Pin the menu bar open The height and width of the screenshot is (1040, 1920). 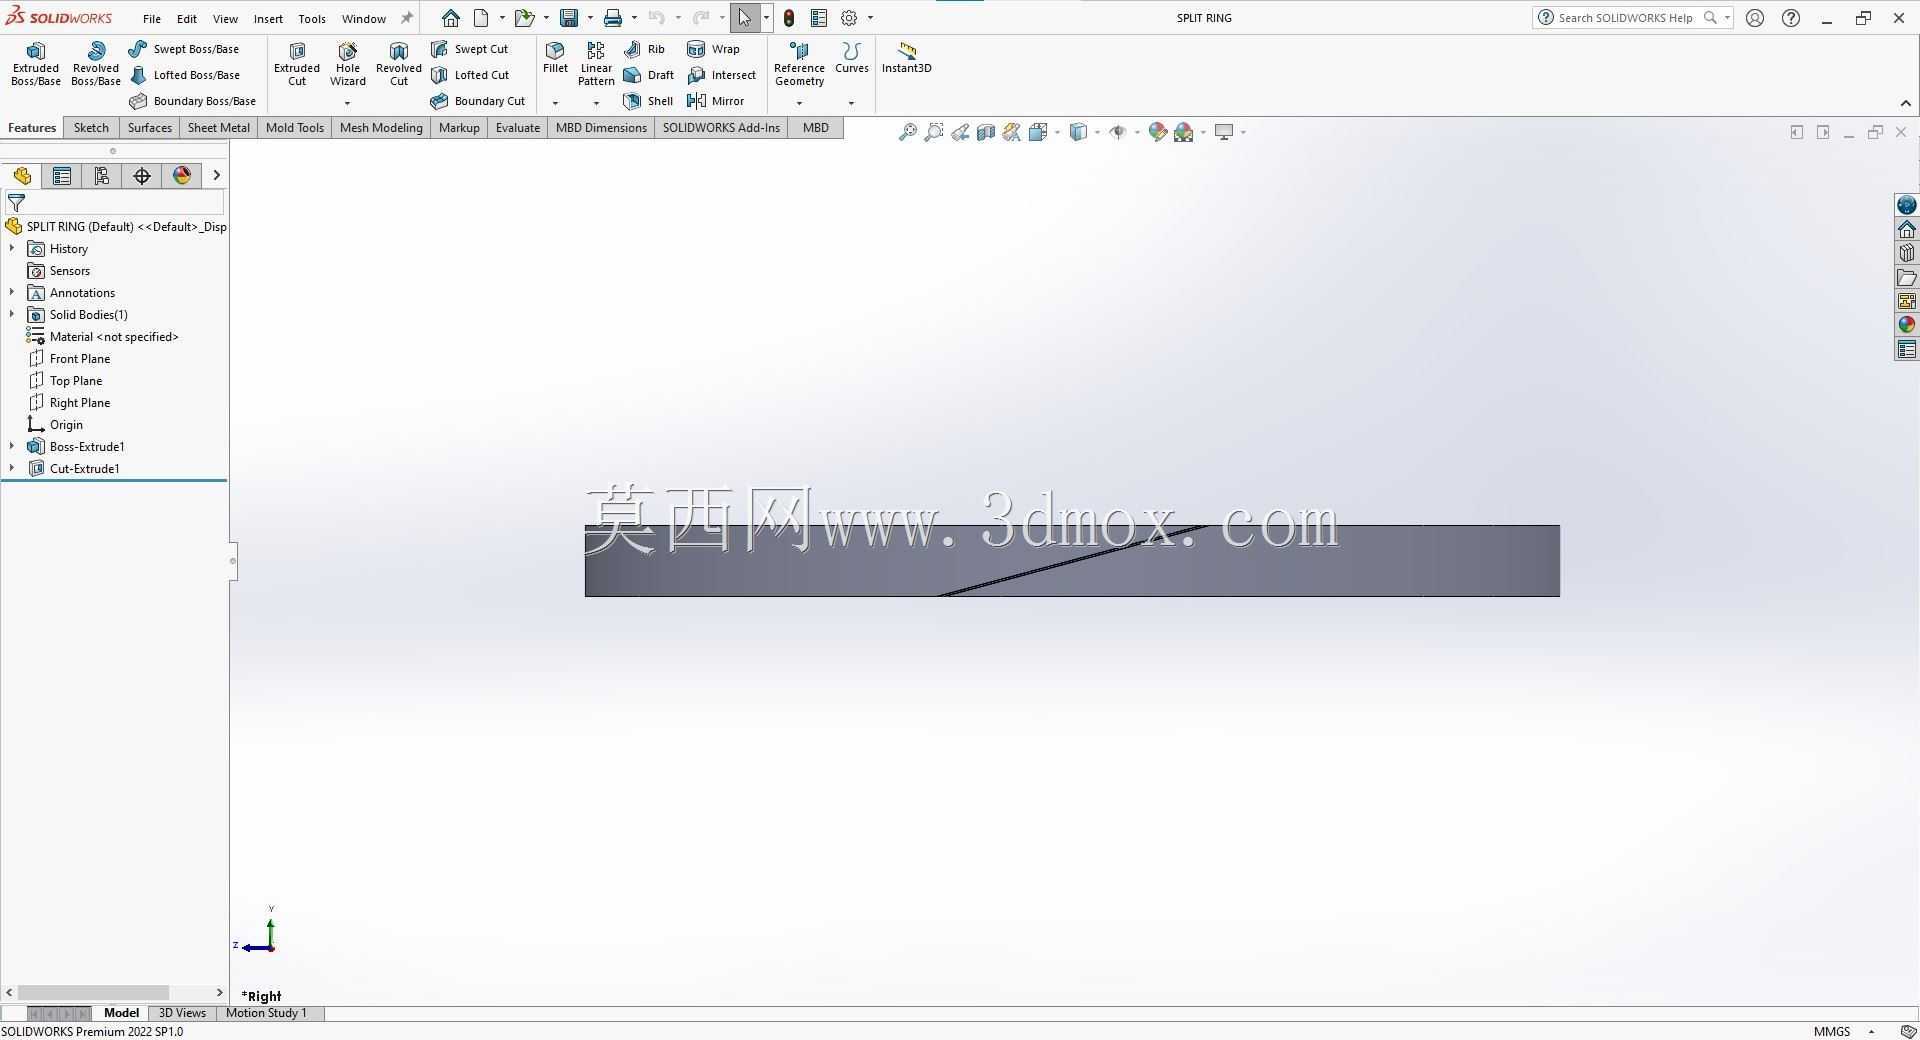[406, 18]
